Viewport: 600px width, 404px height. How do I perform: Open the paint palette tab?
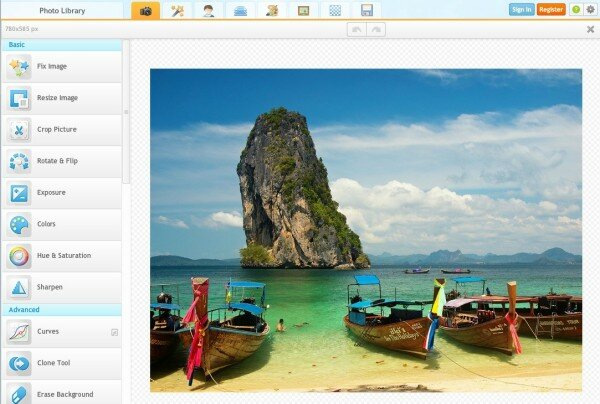coord(271,10)
